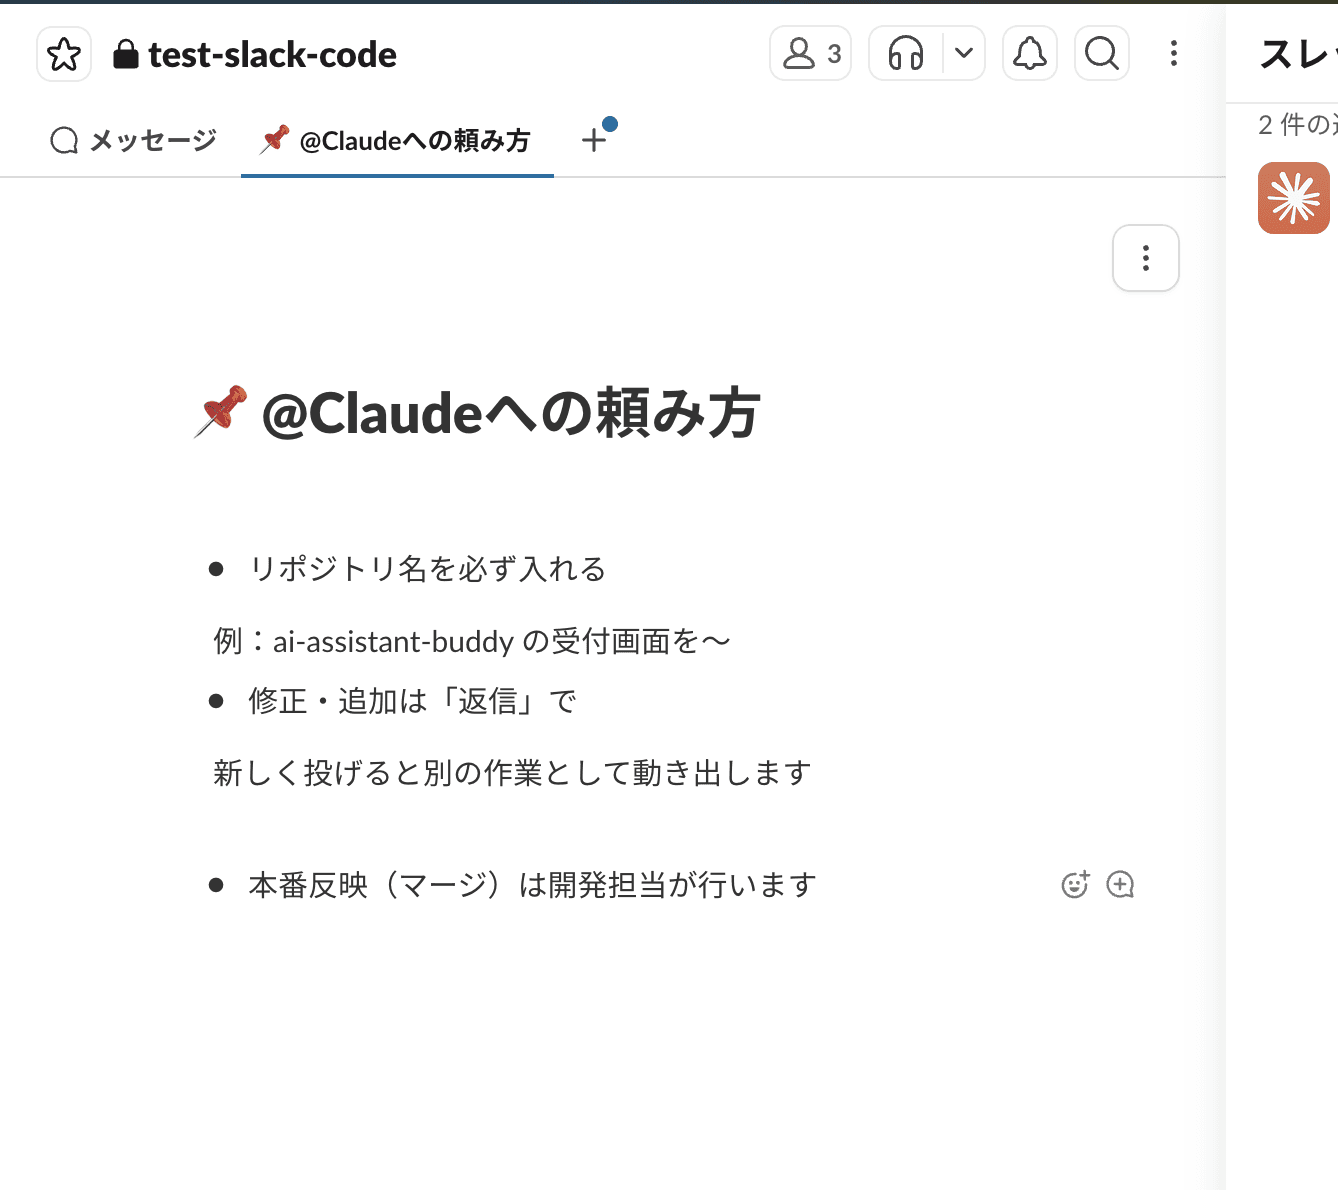Add a new tab with plus

pos(595,140)
